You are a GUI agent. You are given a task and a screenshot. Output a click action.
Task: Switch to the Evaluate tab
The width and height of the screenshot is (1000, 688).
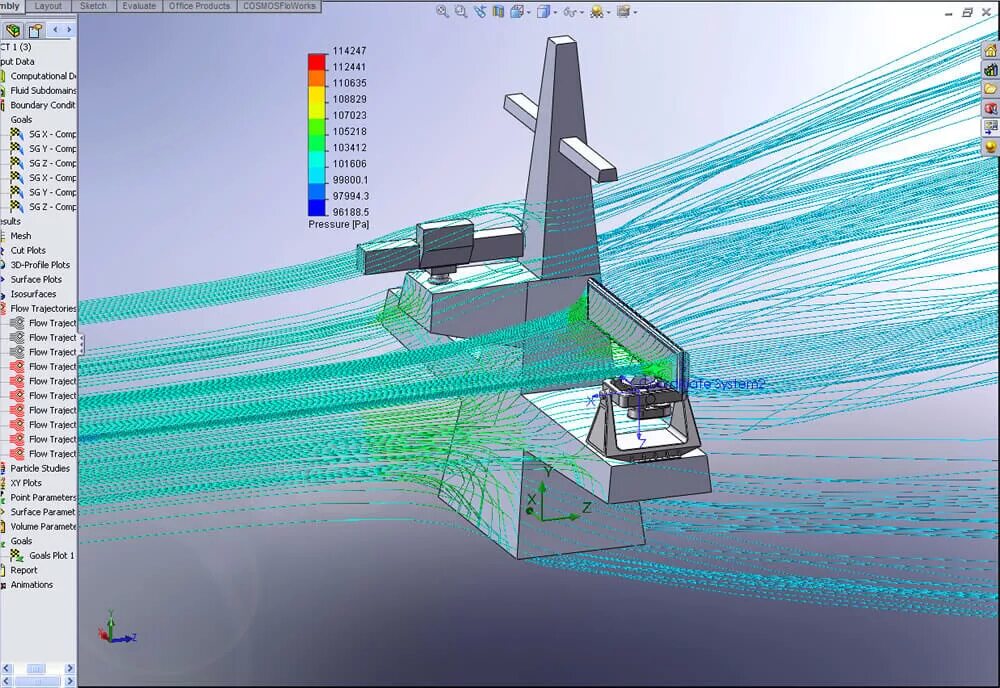pyautogui.click(x=139, y=6)
